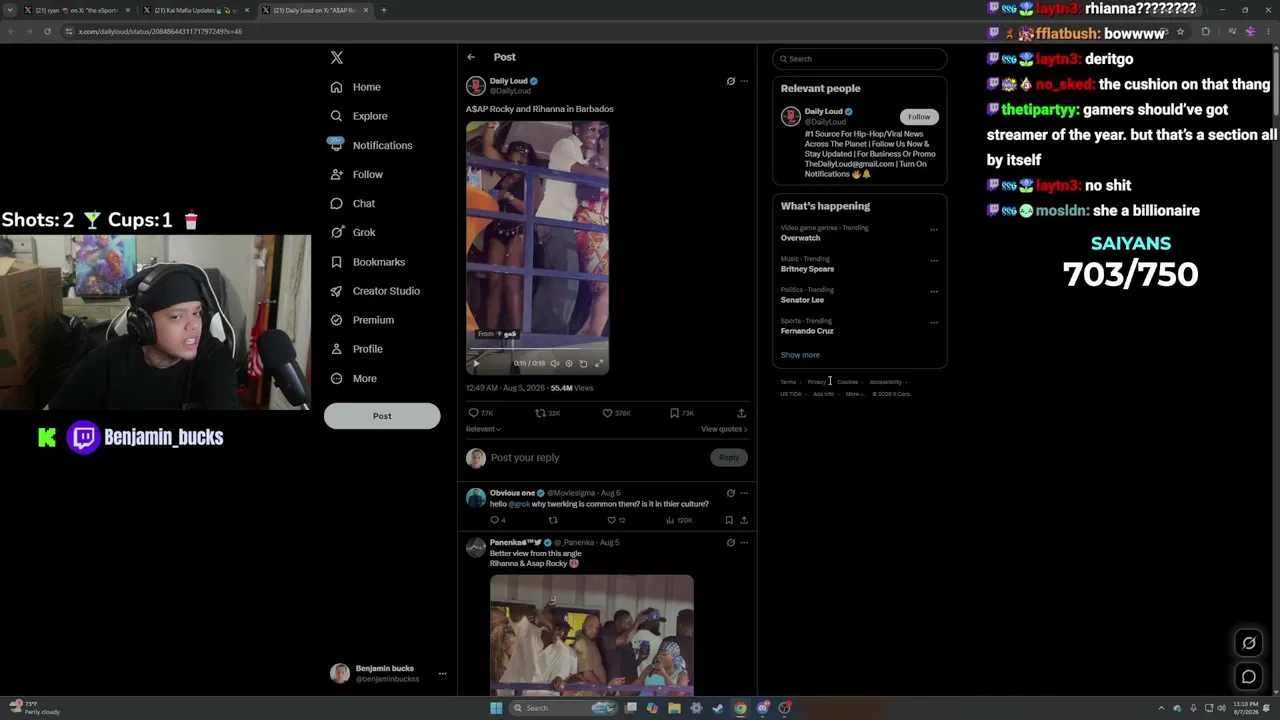This screenshot has height=720, width=1280.
Task: Open more options for Britney Spears trend
Action: (934, 260)
